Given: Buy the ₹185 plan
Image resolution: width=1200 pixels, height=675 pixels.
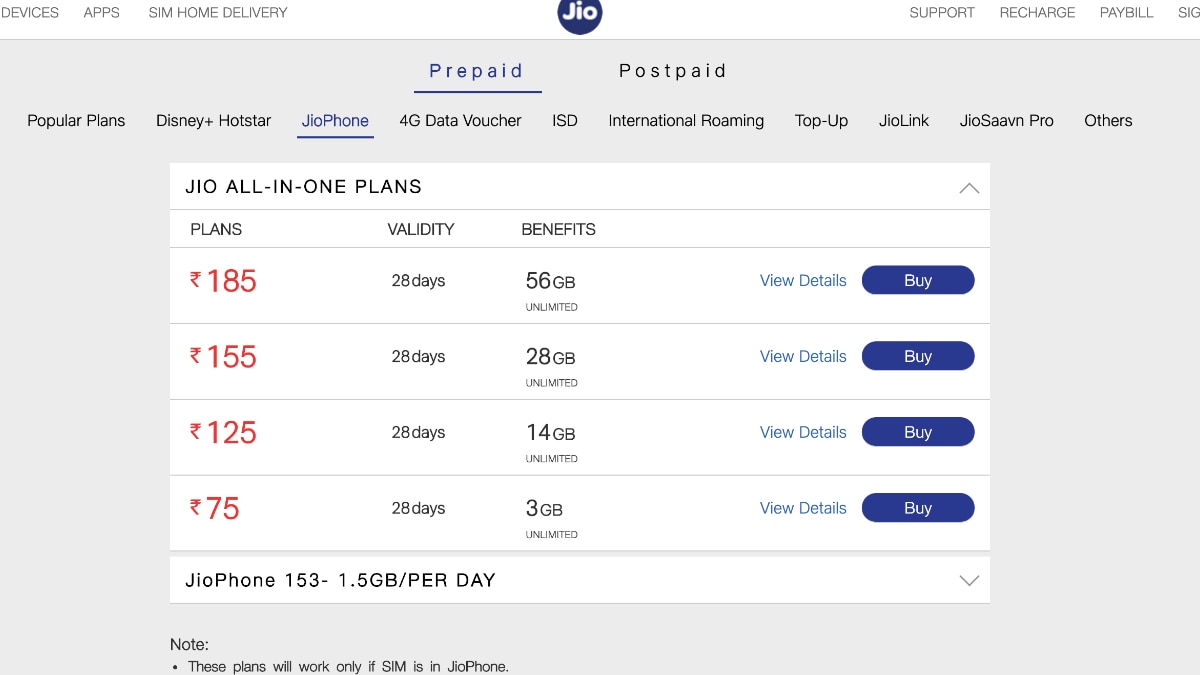Looking at the screenshot, I should (x=917, y=281).
